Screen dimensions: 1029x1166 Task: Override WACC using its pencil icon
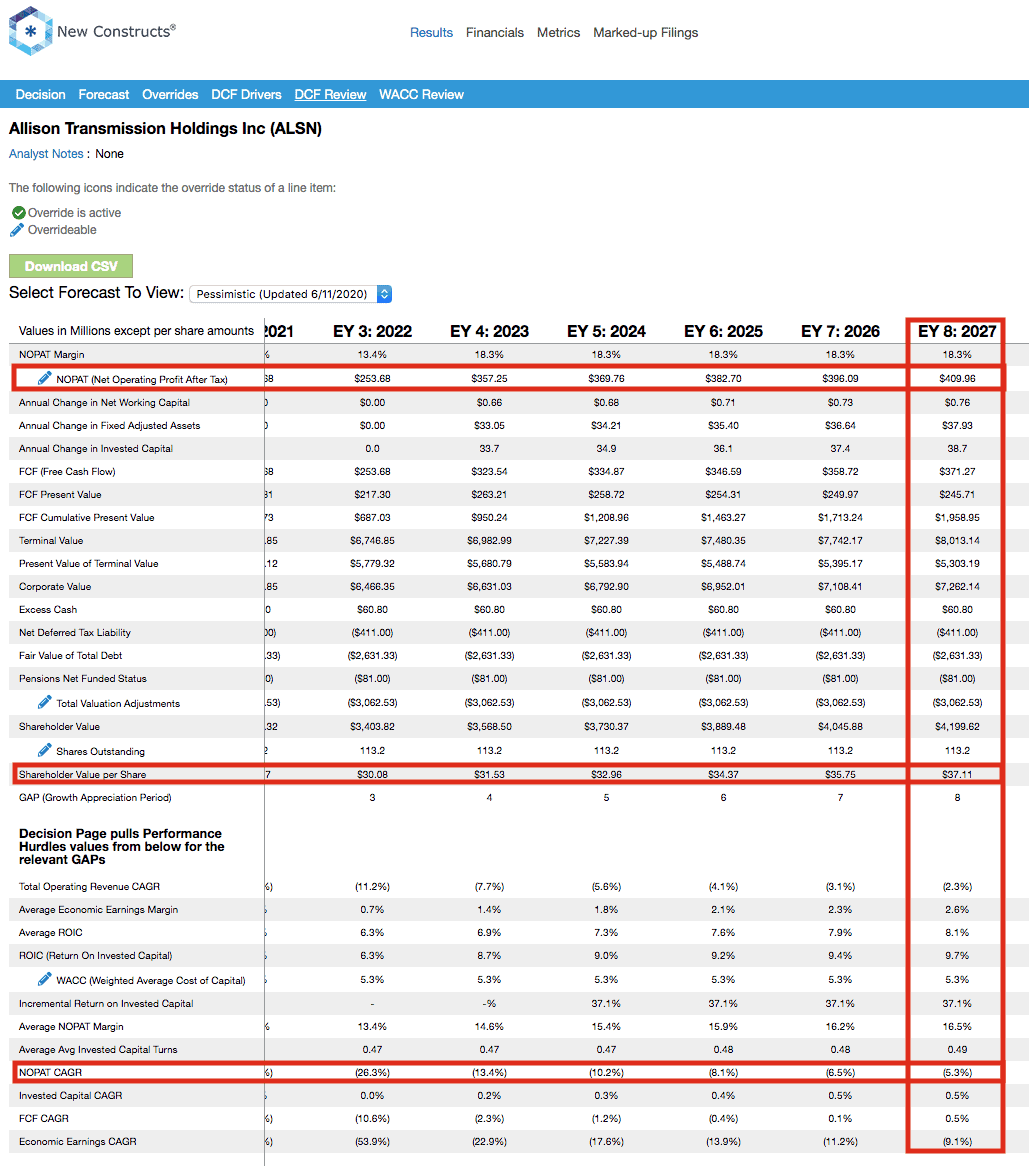click(45, 979)
